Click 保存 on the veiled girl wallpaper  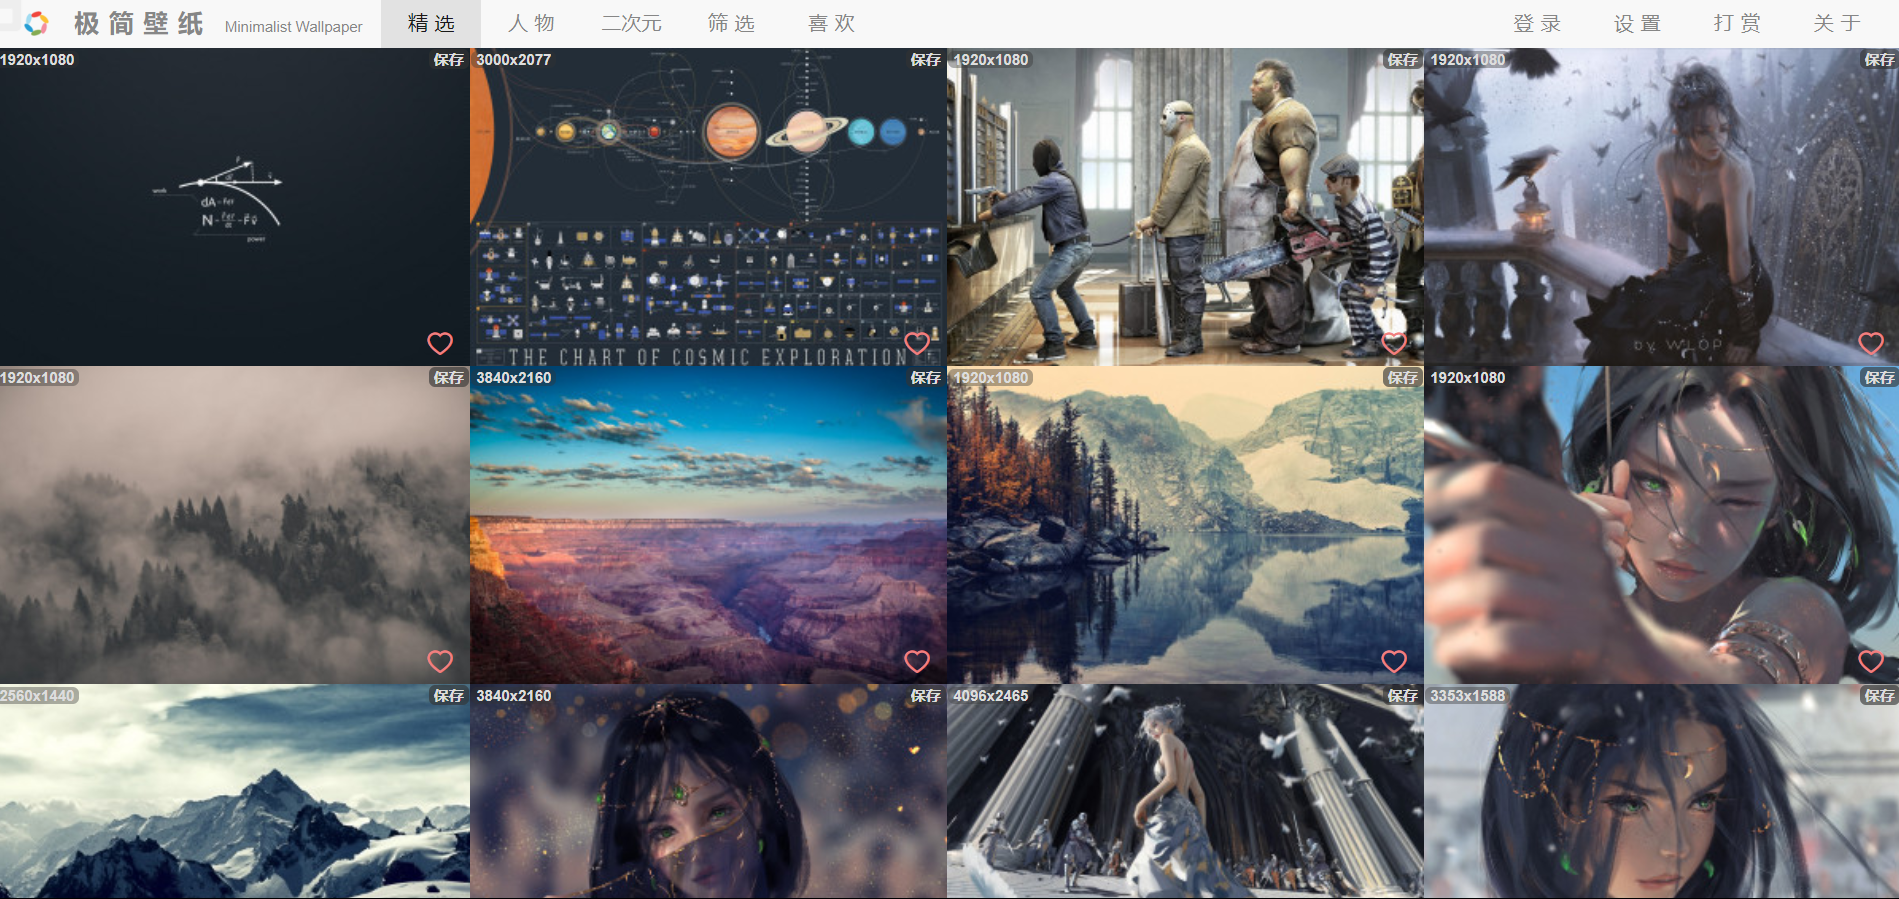click(x=926, y=696)
